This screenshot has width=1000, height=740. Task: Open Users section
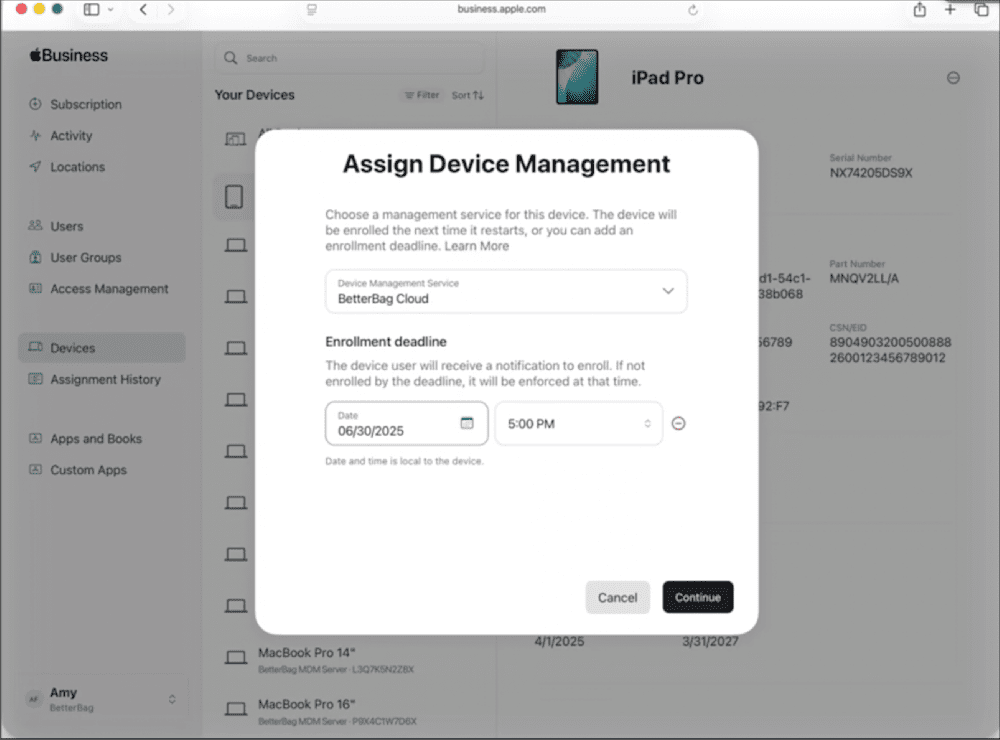(66, 226)
